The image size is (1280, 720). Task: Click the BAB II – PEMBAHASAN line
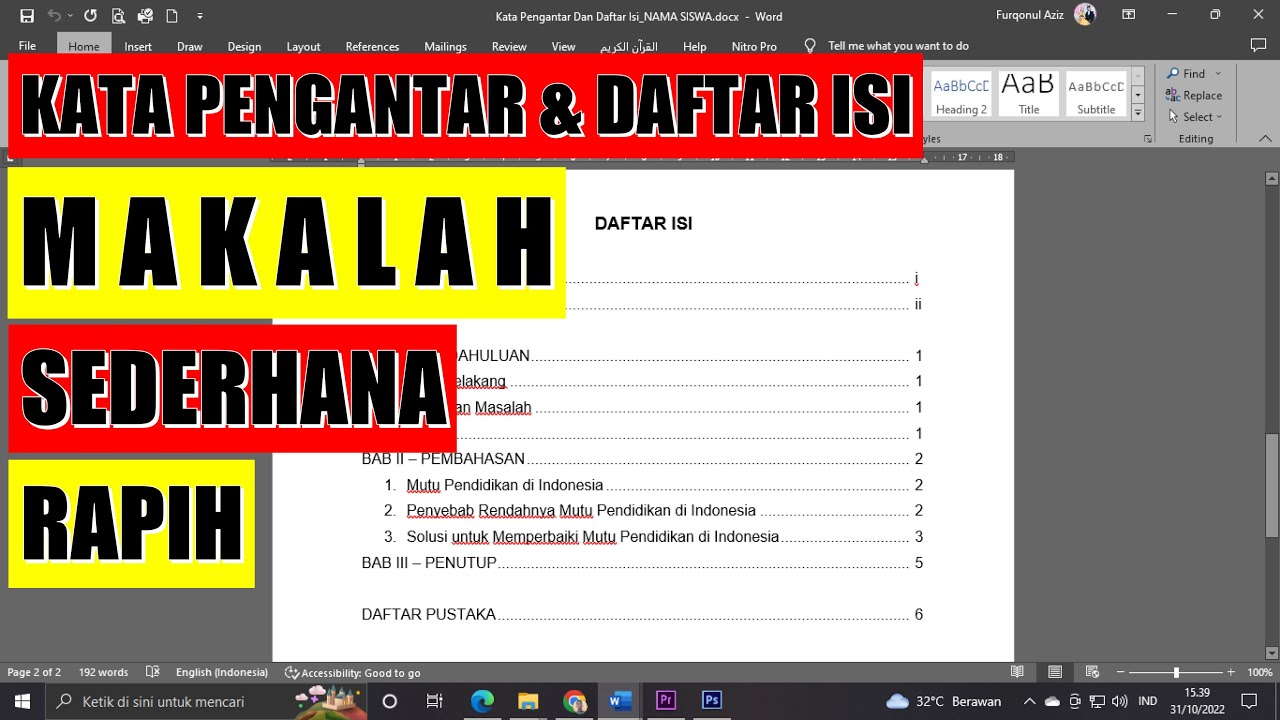tap(642, 459)
